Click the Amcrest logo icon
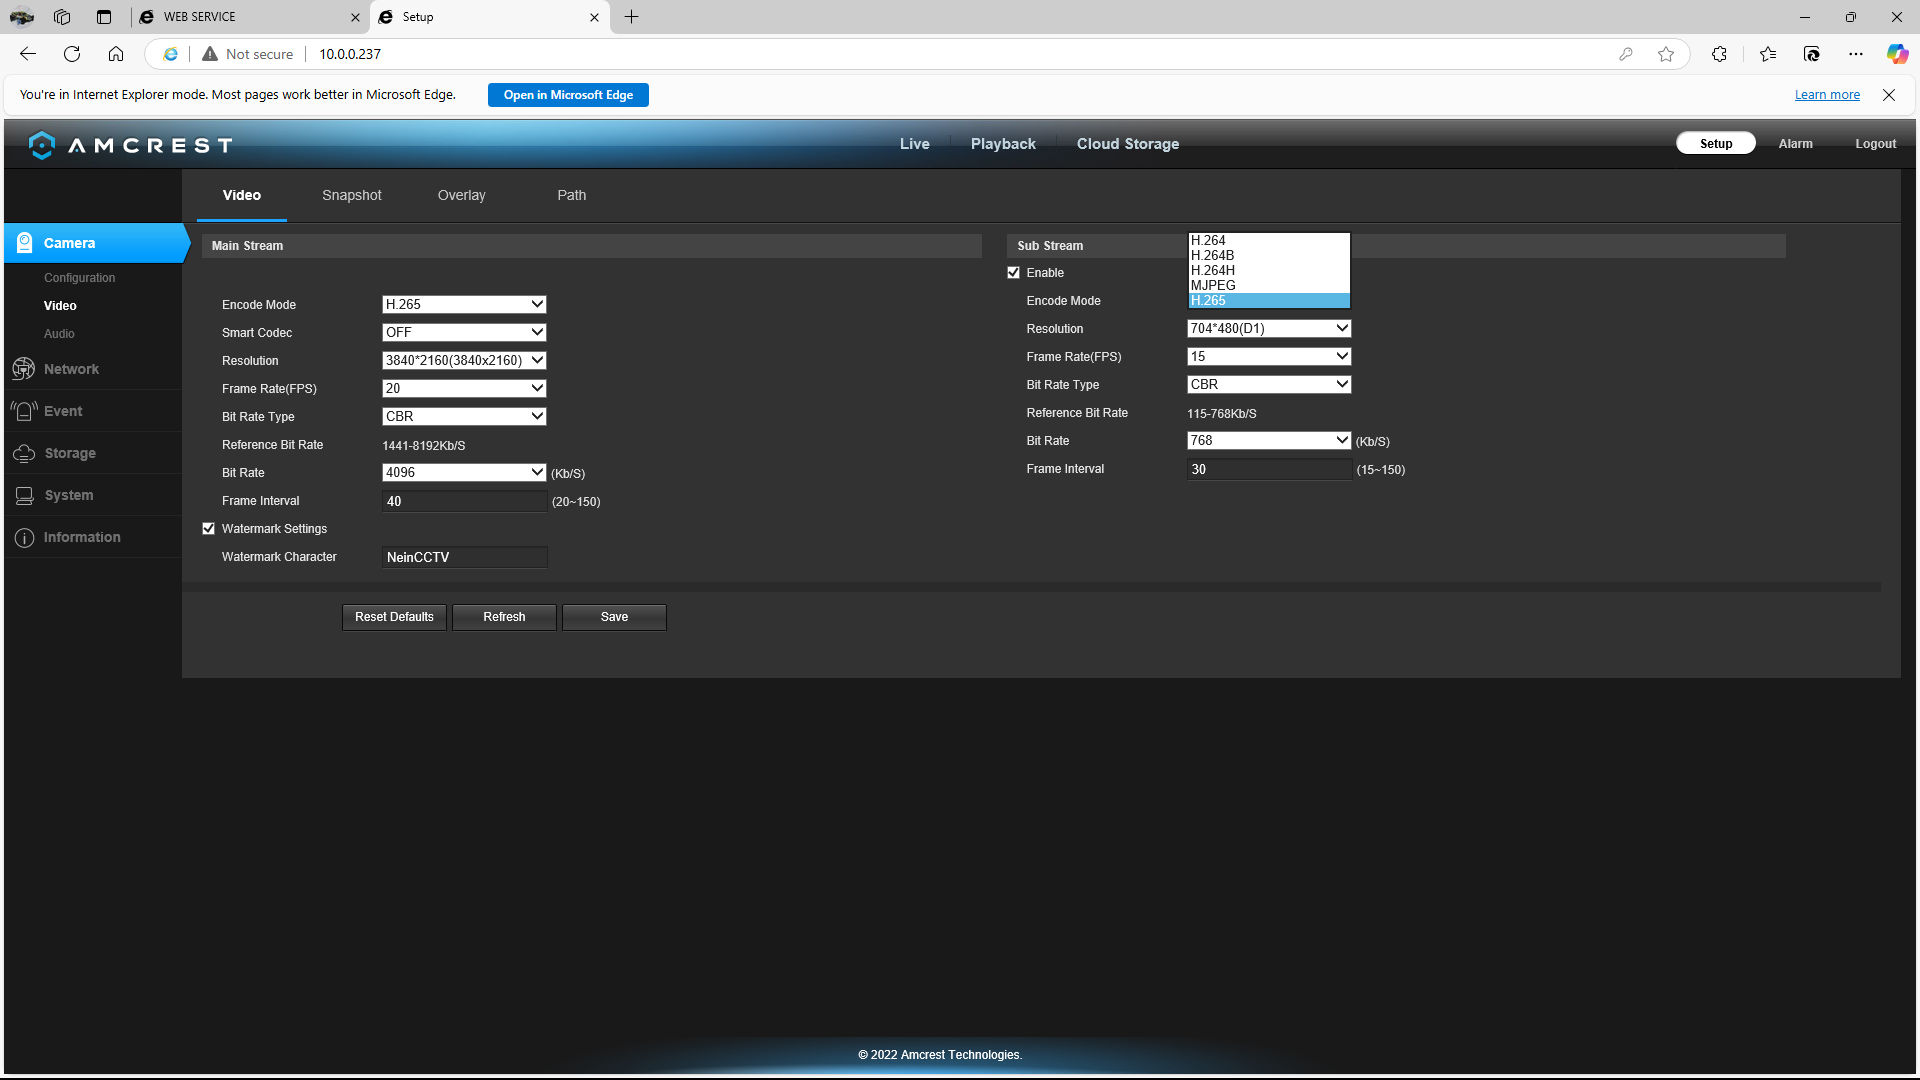 tap(42, 145)
